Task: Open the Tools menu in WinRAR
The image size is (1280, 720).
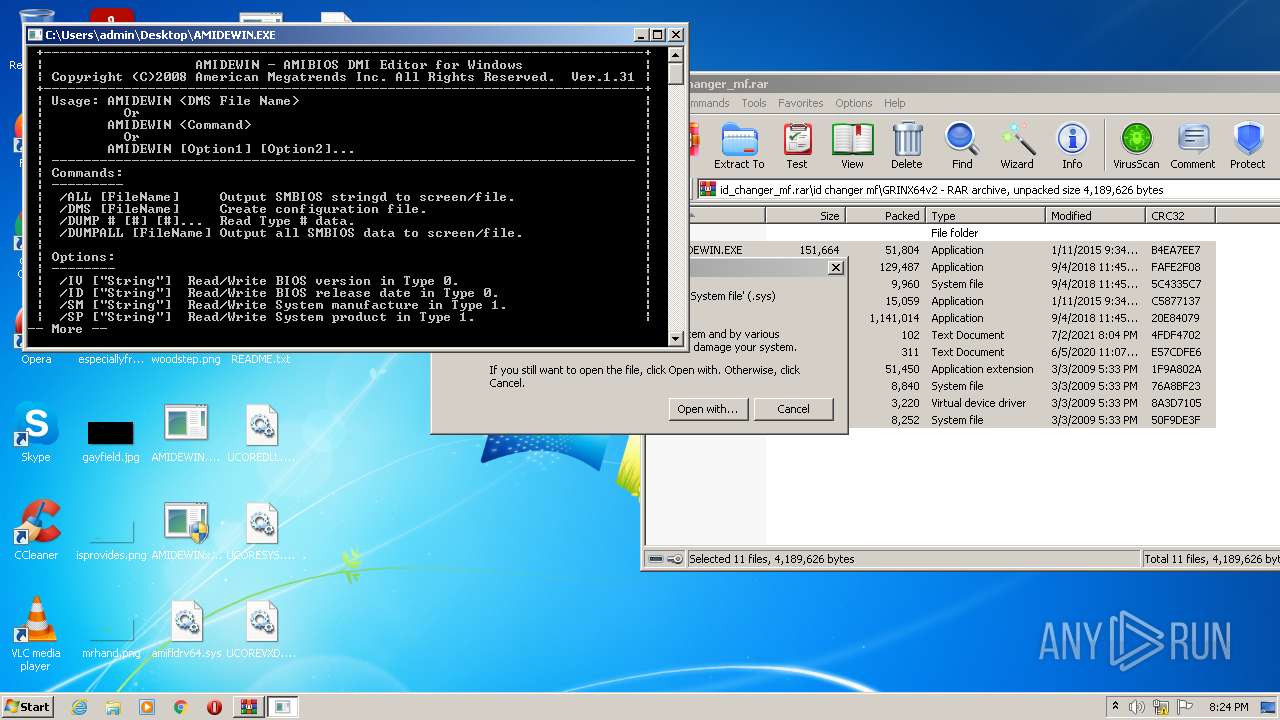Action: [753, 103]
